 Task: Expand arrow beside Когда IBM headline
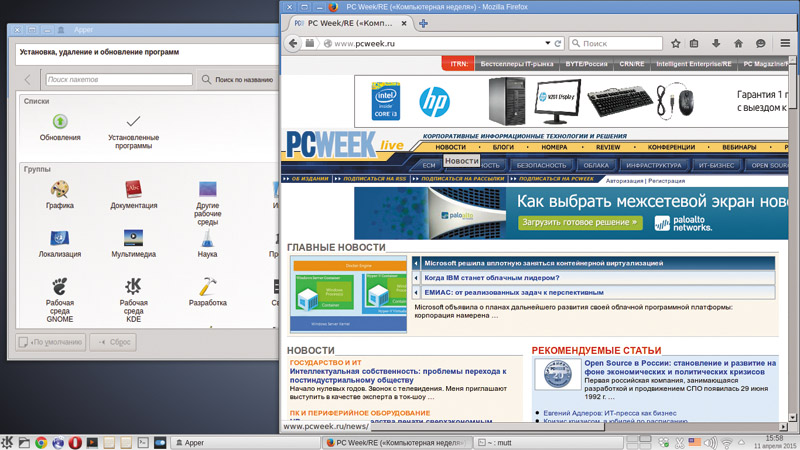coord(416,278)
